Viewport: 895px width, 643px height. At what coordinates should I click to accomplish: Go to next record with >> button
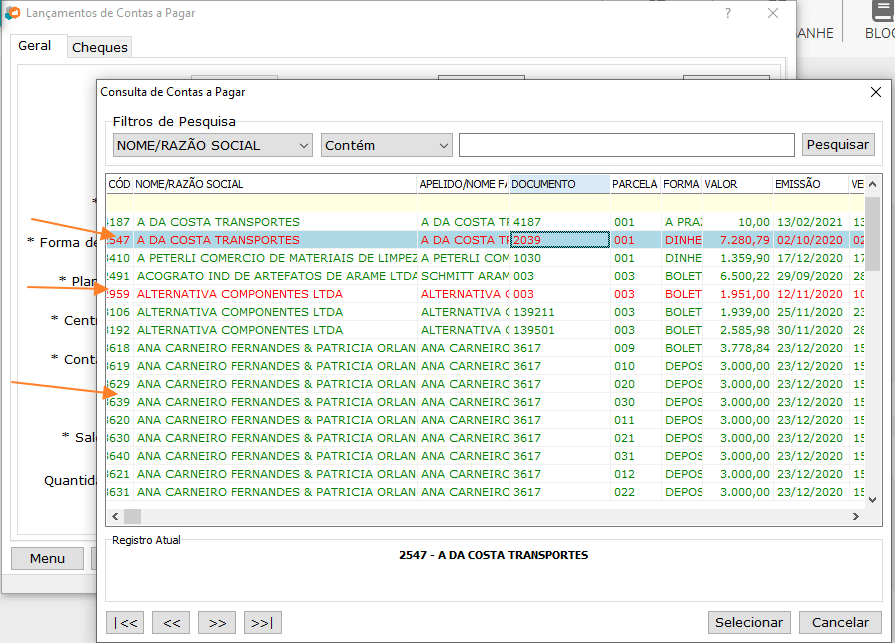point(217,622)
